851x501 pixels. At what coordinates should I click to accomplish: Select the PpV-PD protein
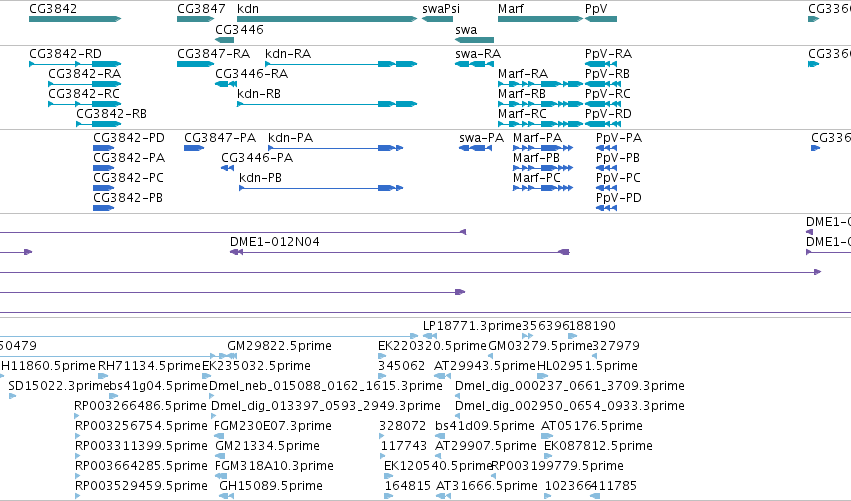pos(606,208)
